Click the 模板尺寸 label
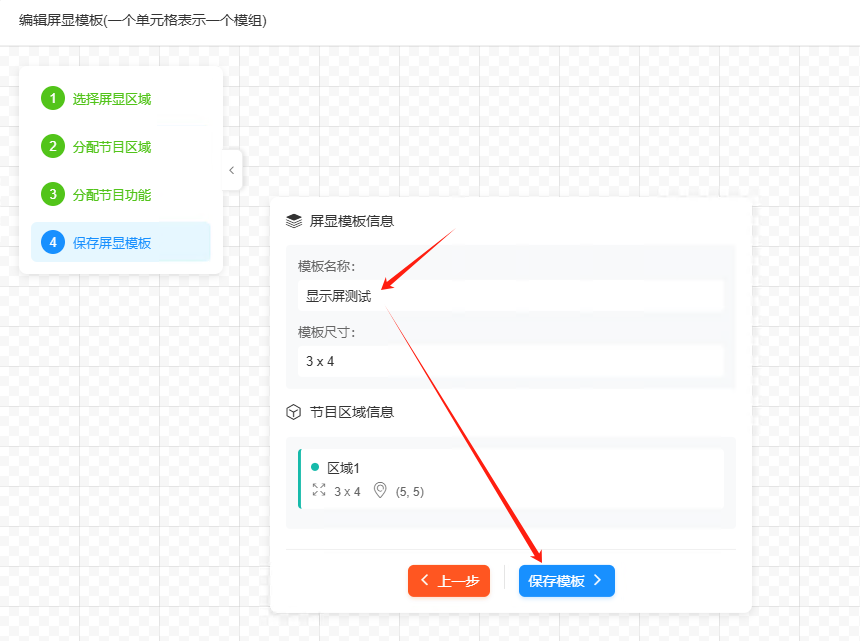 click(x=326, y=332)
